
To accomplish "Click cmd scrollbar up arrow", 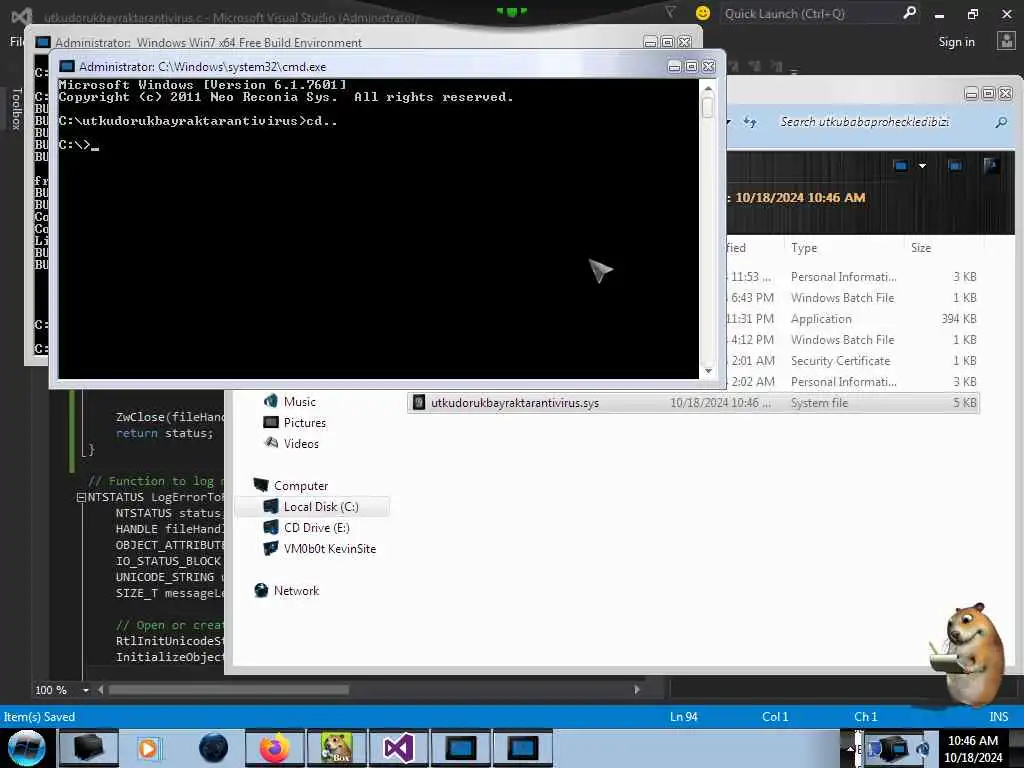I will [x=708, y=88].
